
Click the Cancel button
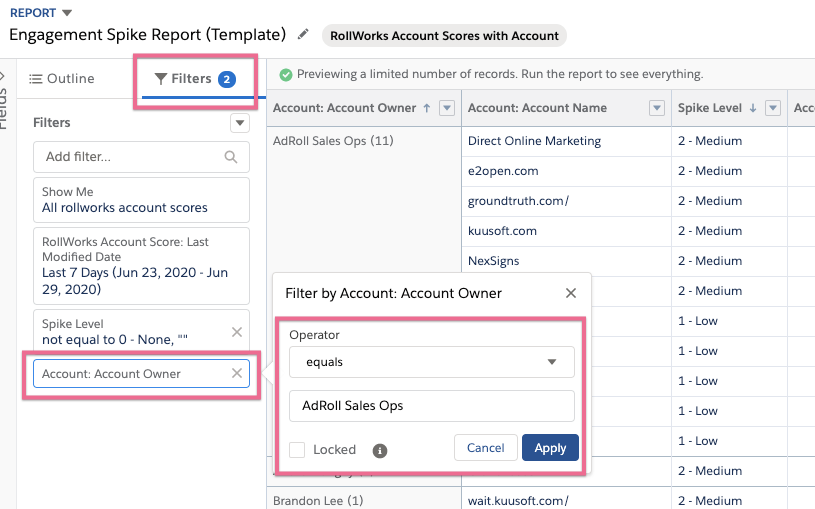click(485, 448)
